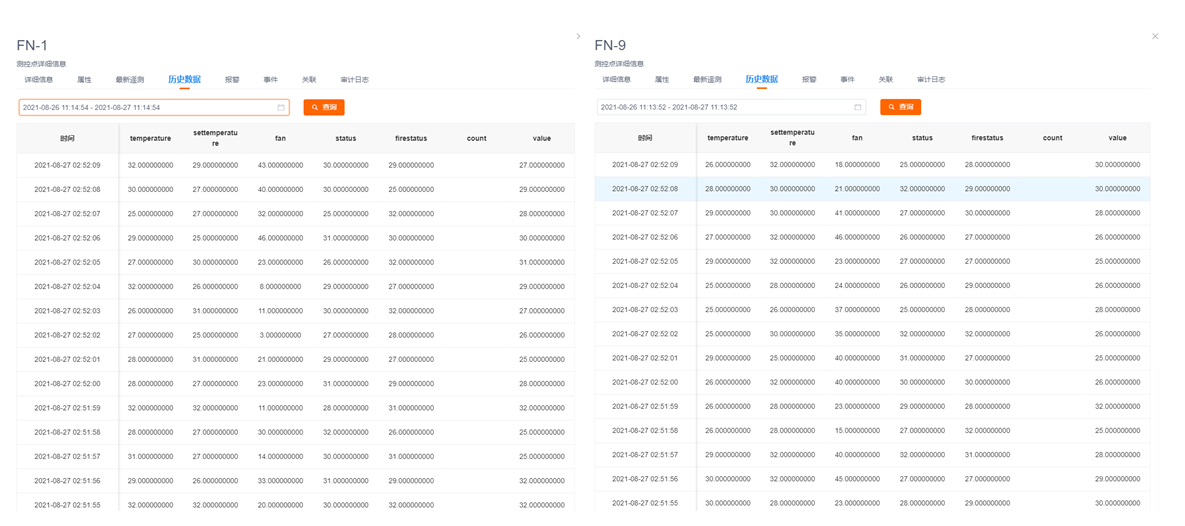
Task: Click the FN-1 查询 search button
Action: click(x=324, y=107)
